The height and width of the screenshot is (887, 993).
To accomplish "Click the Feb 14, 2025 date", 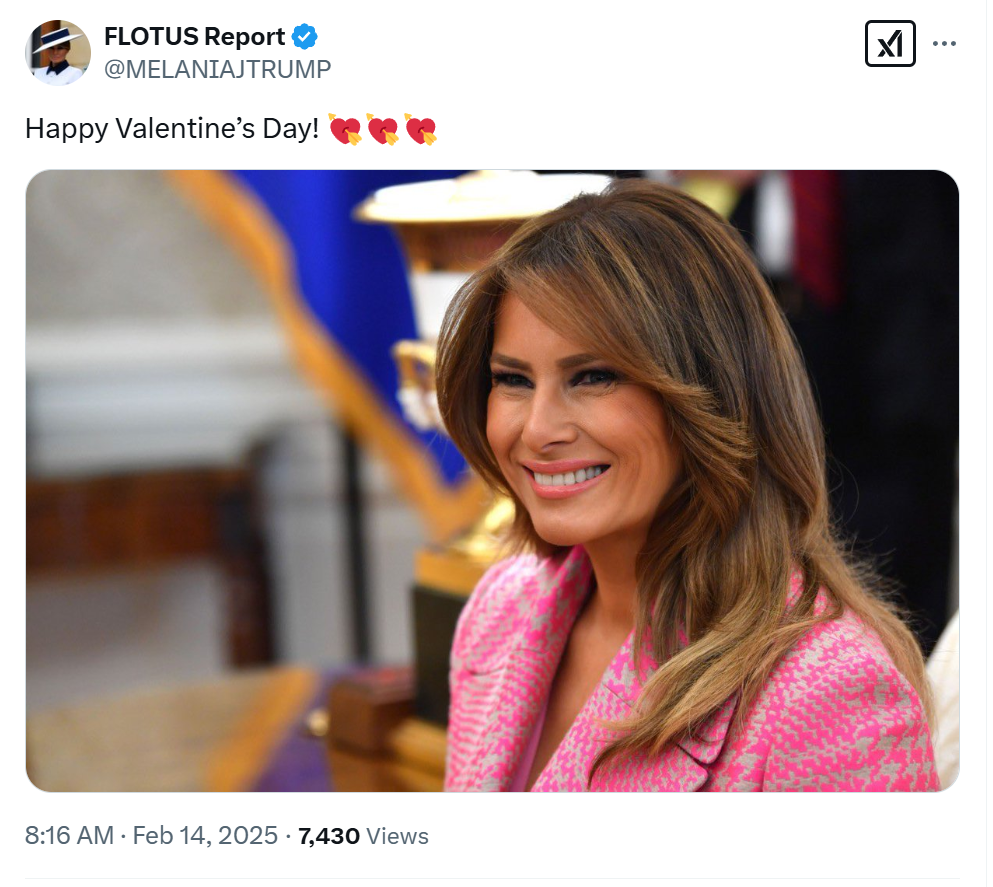I will click(205, 836).
